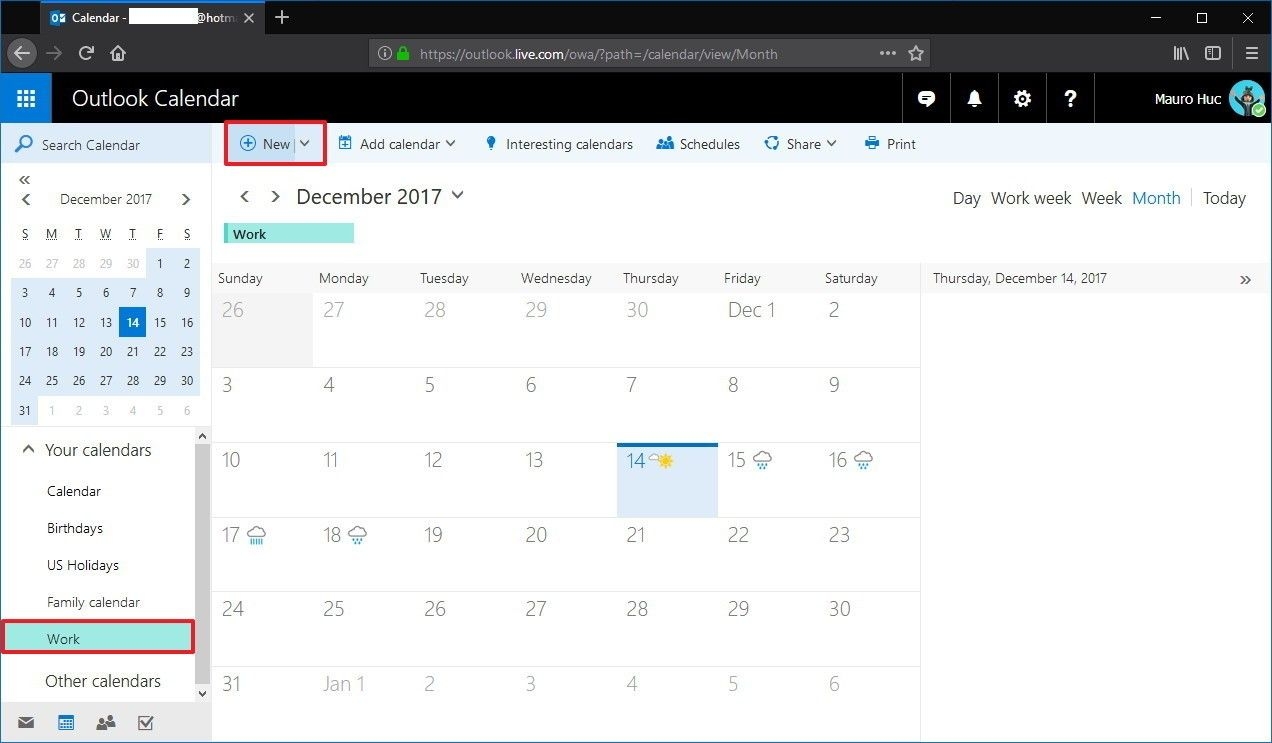The height and width of the screenshot is (743, 1272).
Task: Print the calendar
Action: tap(890, 144)
